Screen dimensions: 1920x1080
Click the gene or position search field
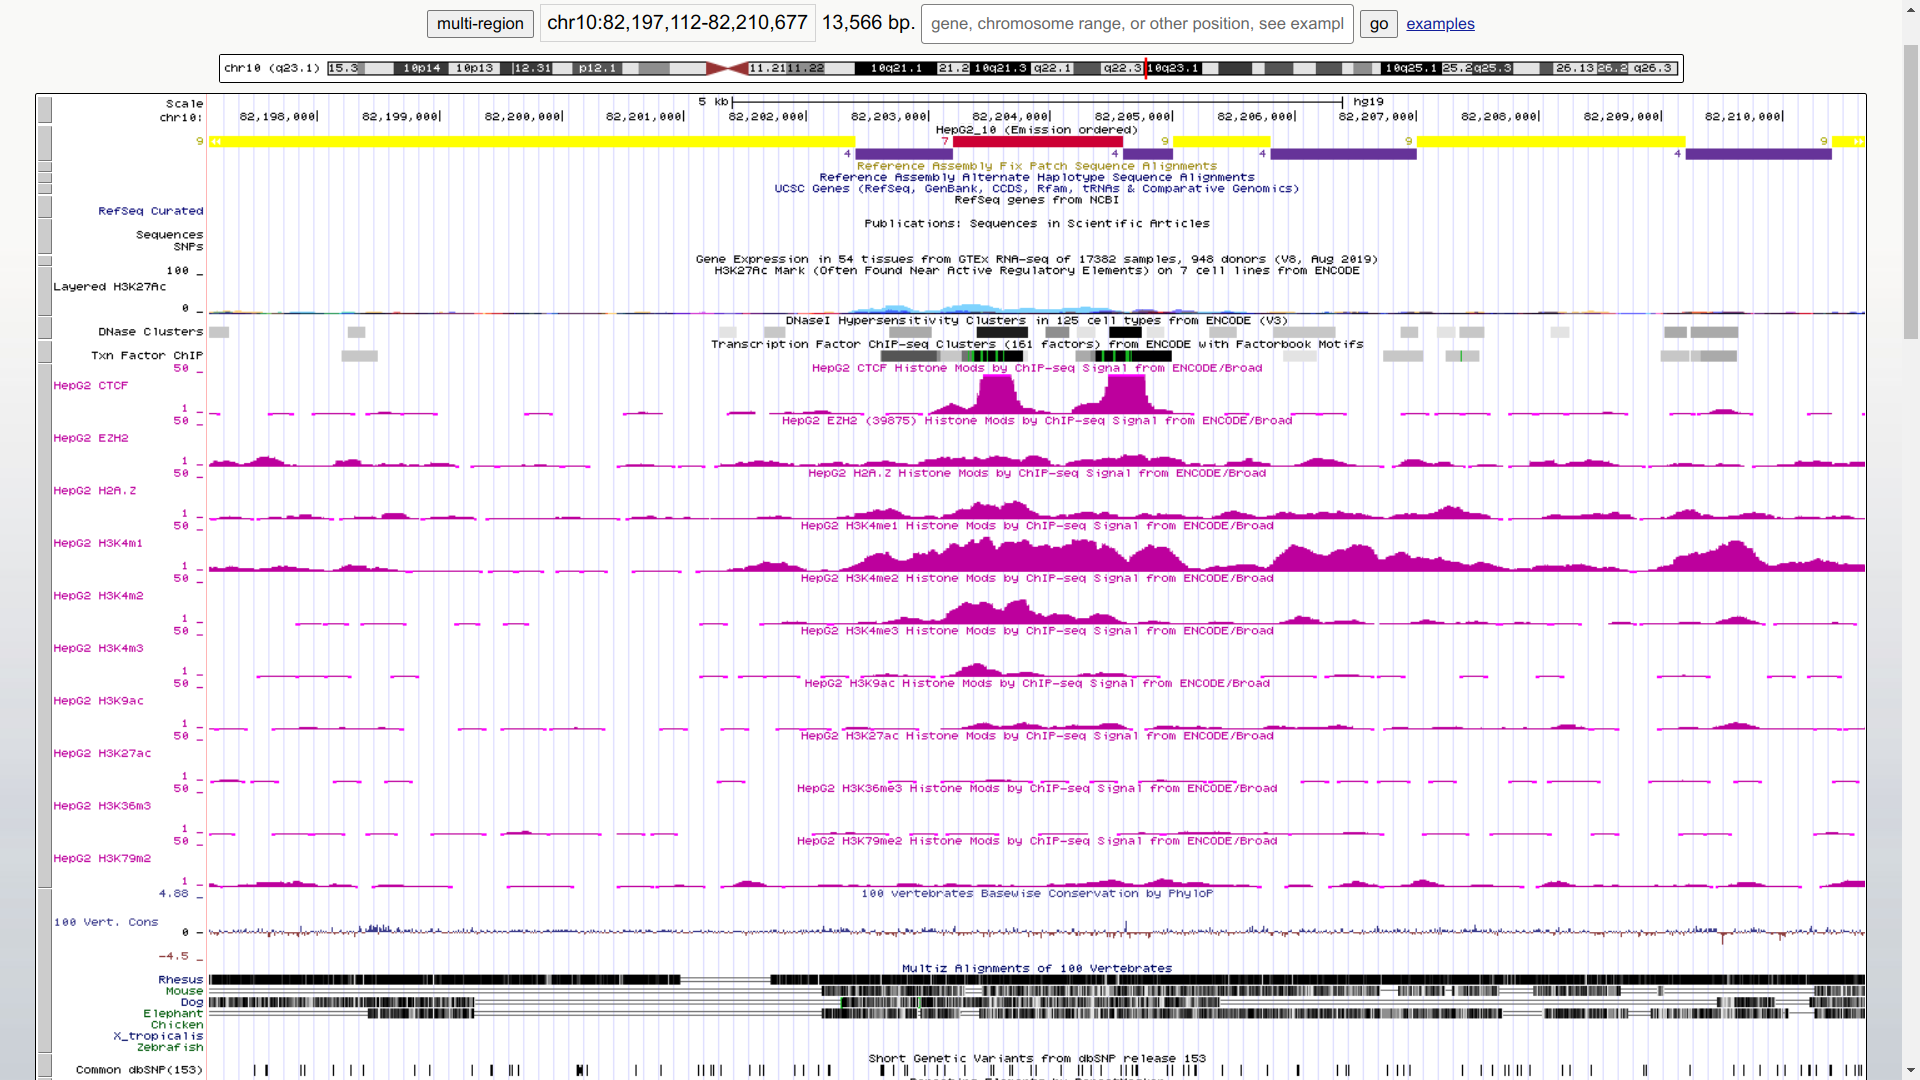pos(1137,24)
